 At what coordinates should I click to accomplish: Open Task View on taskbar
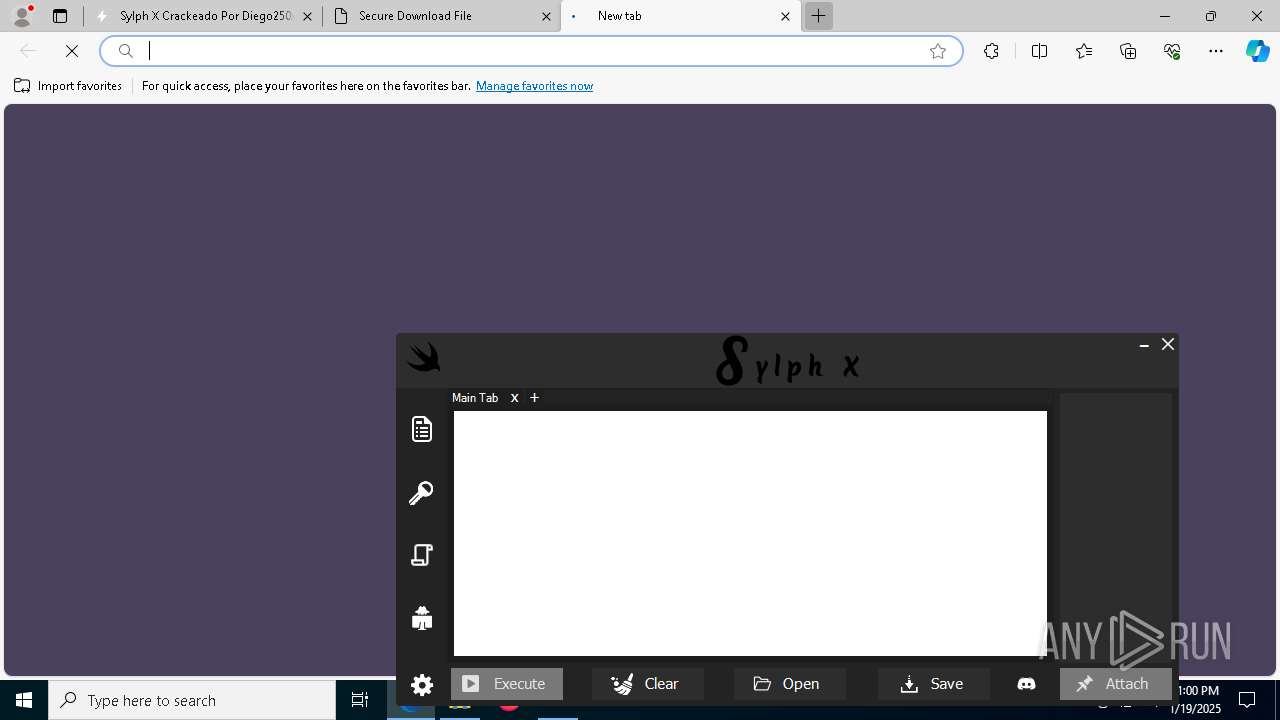tap(360, 700)
